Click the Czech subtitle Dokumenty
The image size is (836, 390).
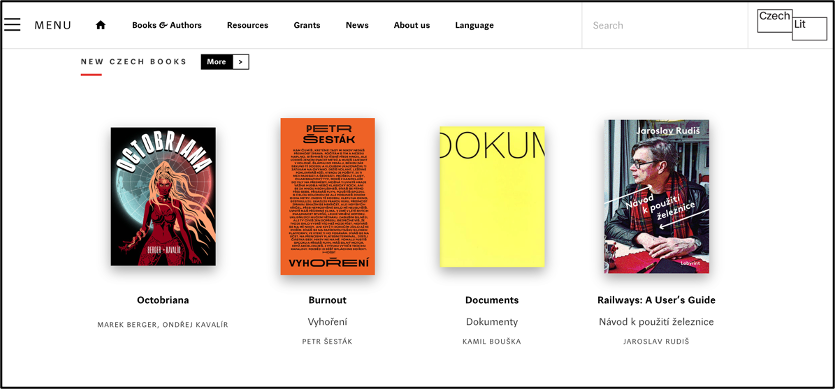pyautogui.click(x=492, y=322)
